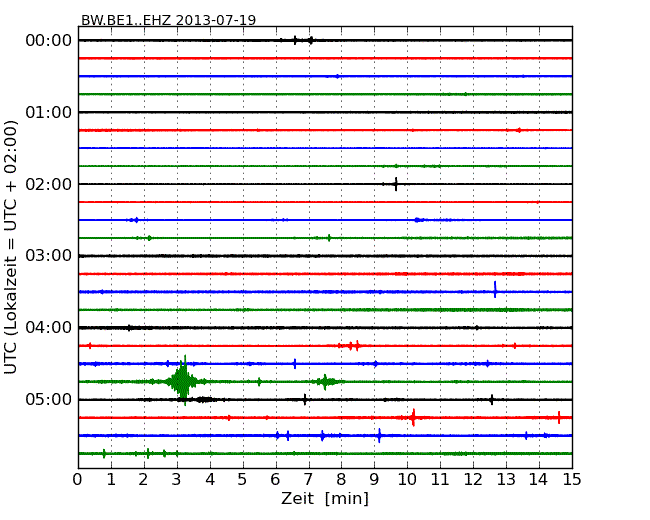Click the plot title BW.BE1..EHZ 2013-07-19
This screenshot has height=520, width=650.
(x=168, y=20)
